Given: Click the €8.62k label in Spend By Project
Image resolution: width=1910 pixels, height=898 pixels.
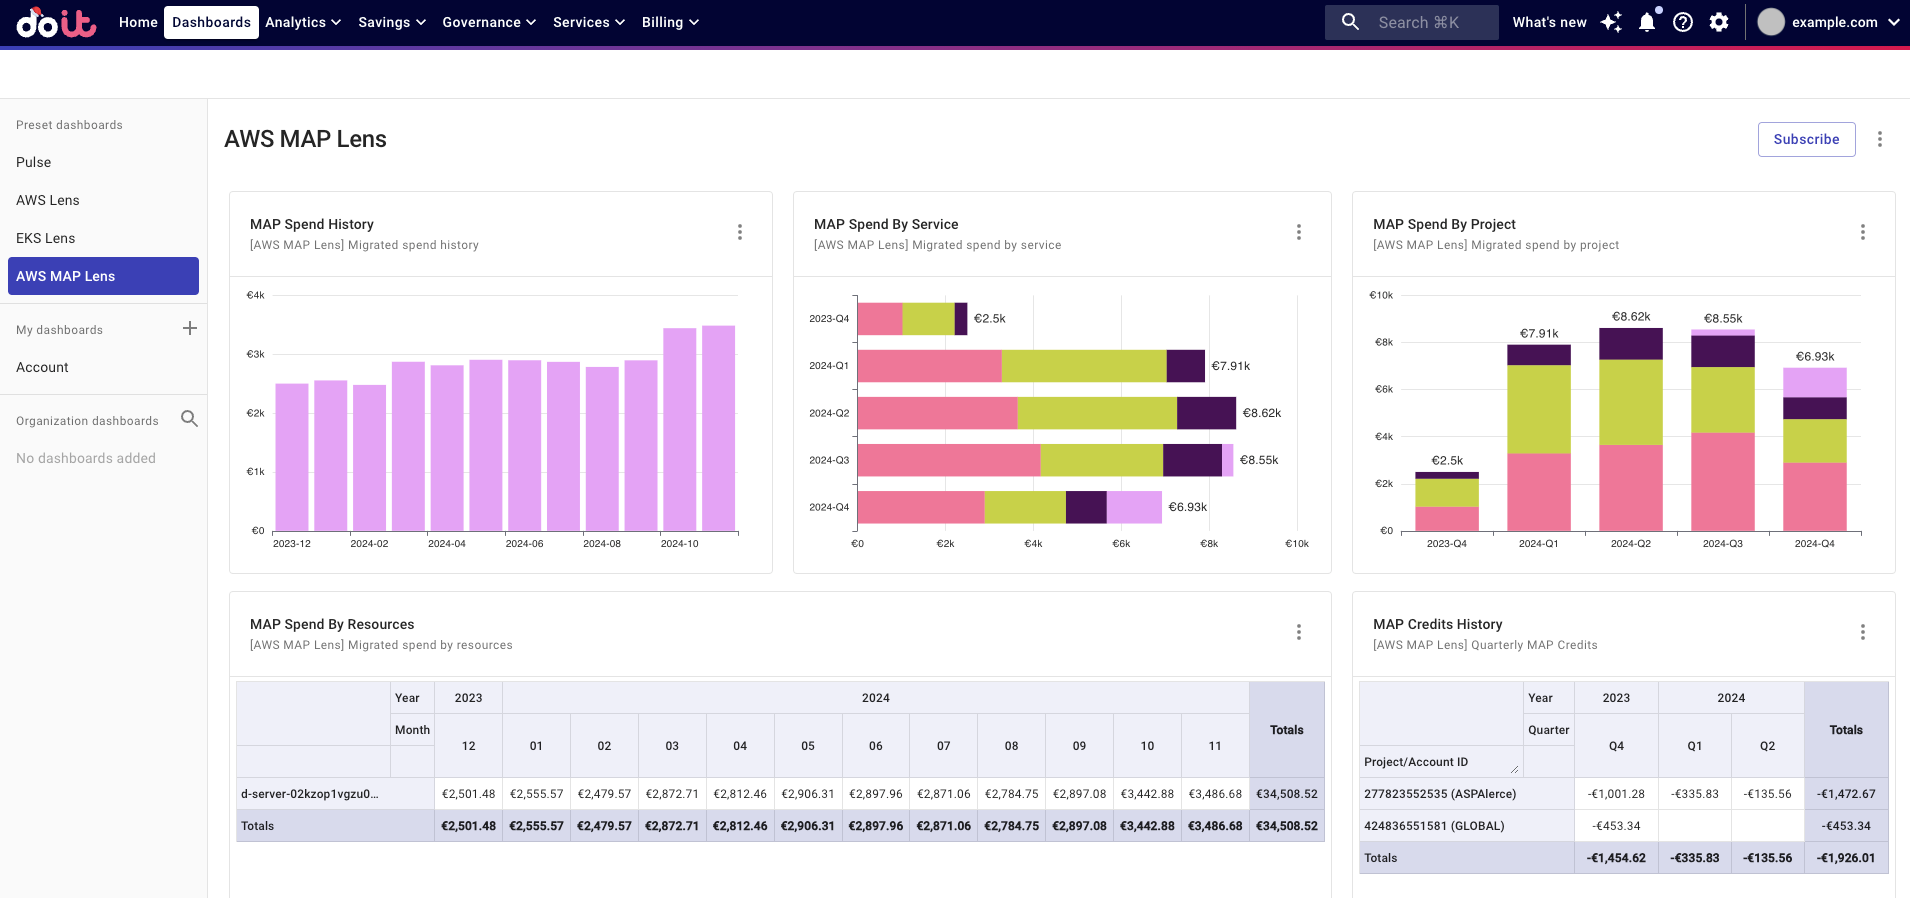Looking at the screenshot, I should pos(1631,317).
